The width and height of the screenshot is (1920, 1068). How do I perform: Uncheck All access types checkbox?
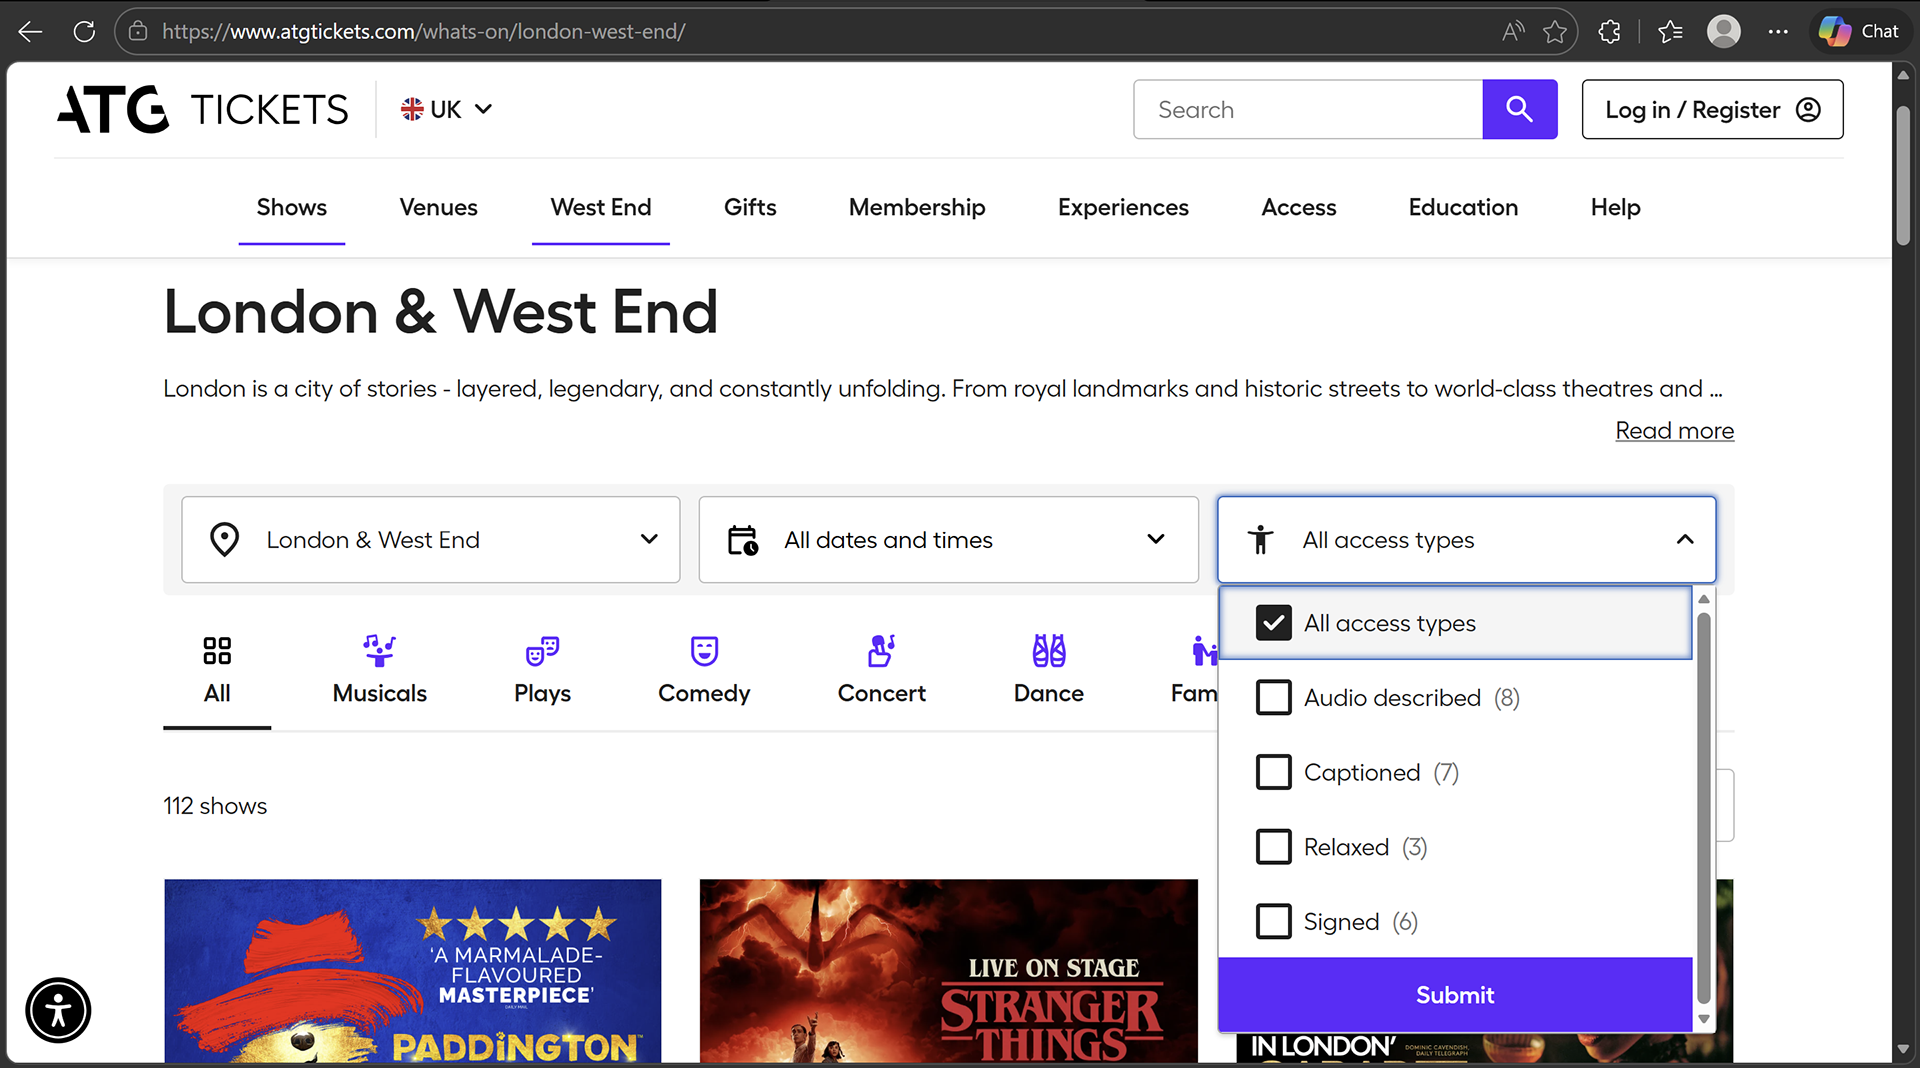pyautogui.click(x=1273, y=623)
